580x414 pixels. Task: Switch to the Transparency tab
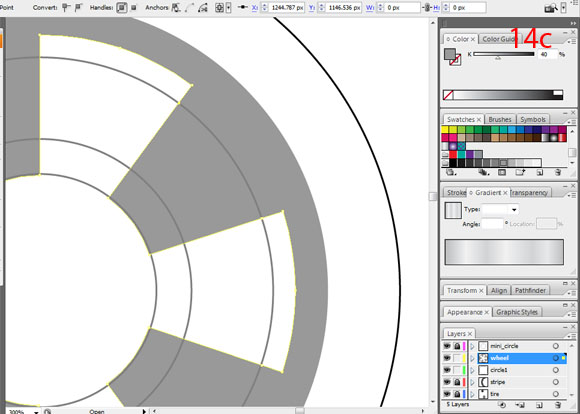pos(529,193)
